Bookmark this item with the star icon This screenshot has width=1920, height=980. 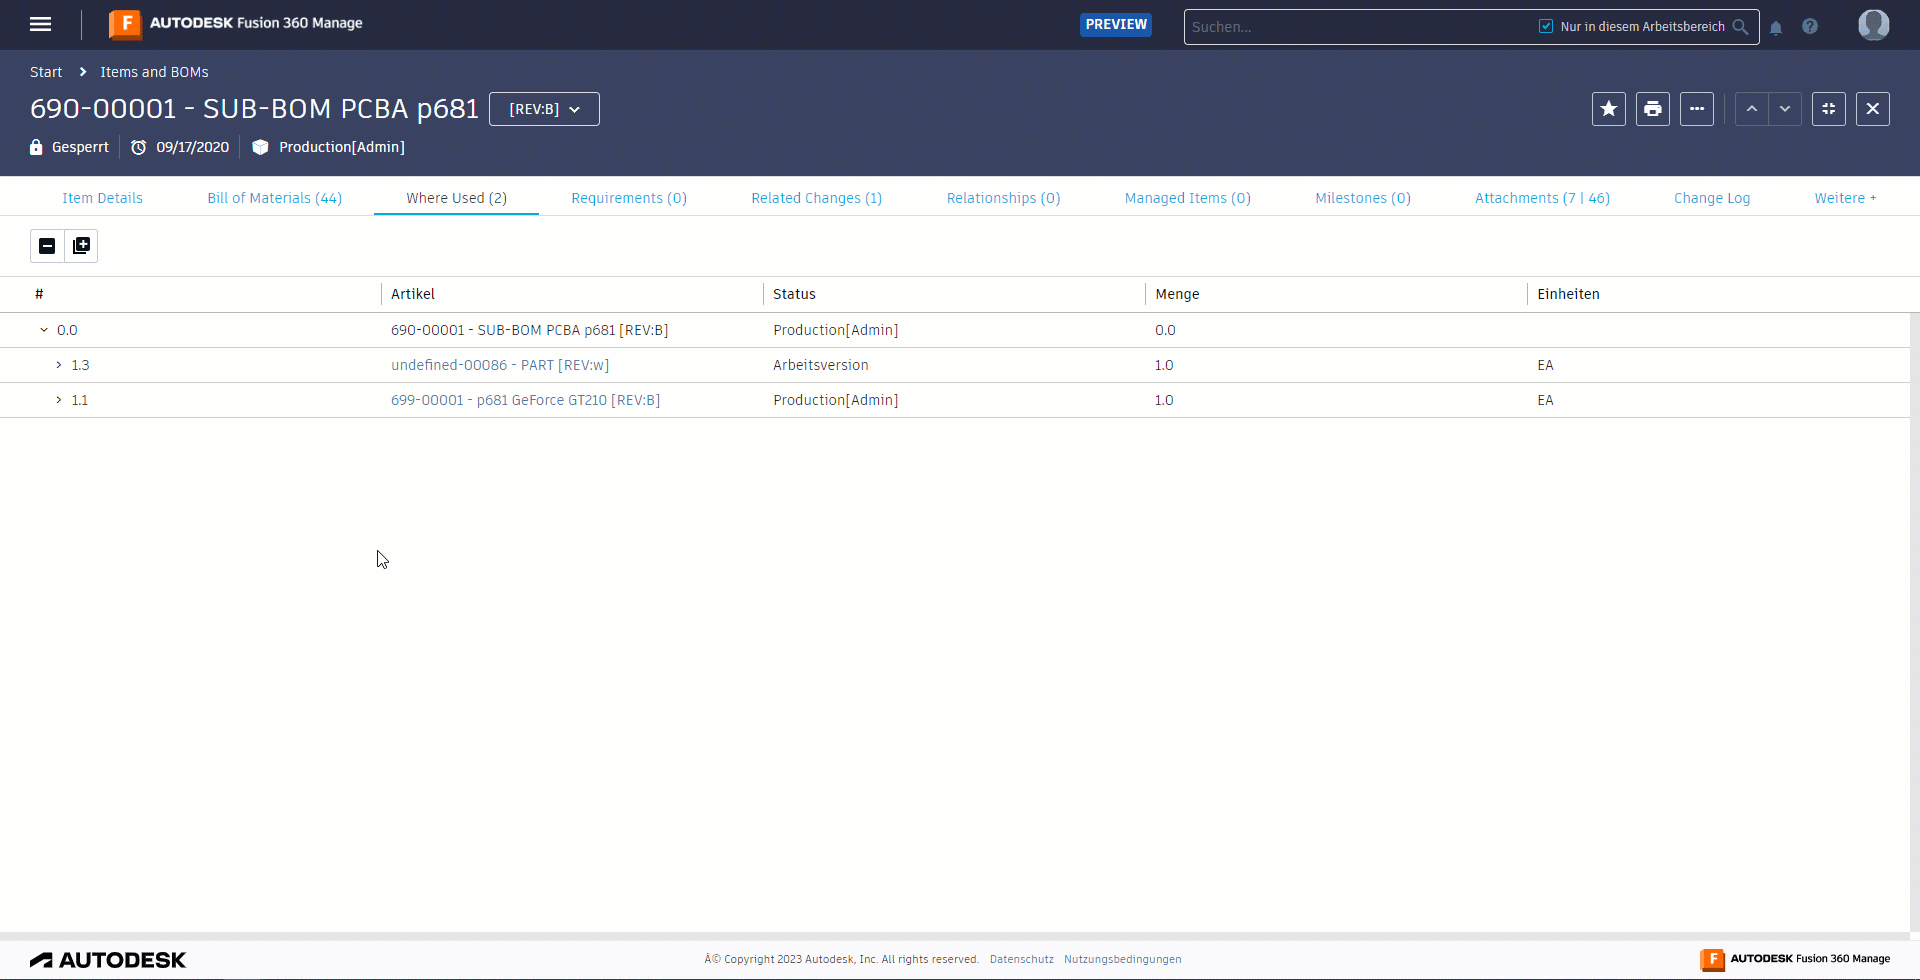click(1609, 109)
